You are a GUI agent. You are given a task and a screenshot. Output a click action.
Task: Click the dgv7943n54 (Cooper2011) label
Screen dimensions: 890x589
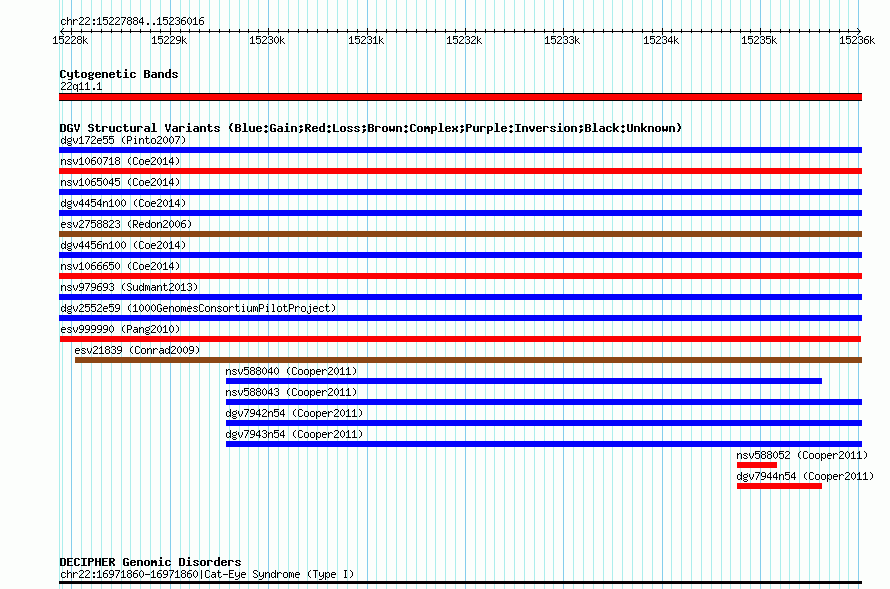click(x=294, y=434)
